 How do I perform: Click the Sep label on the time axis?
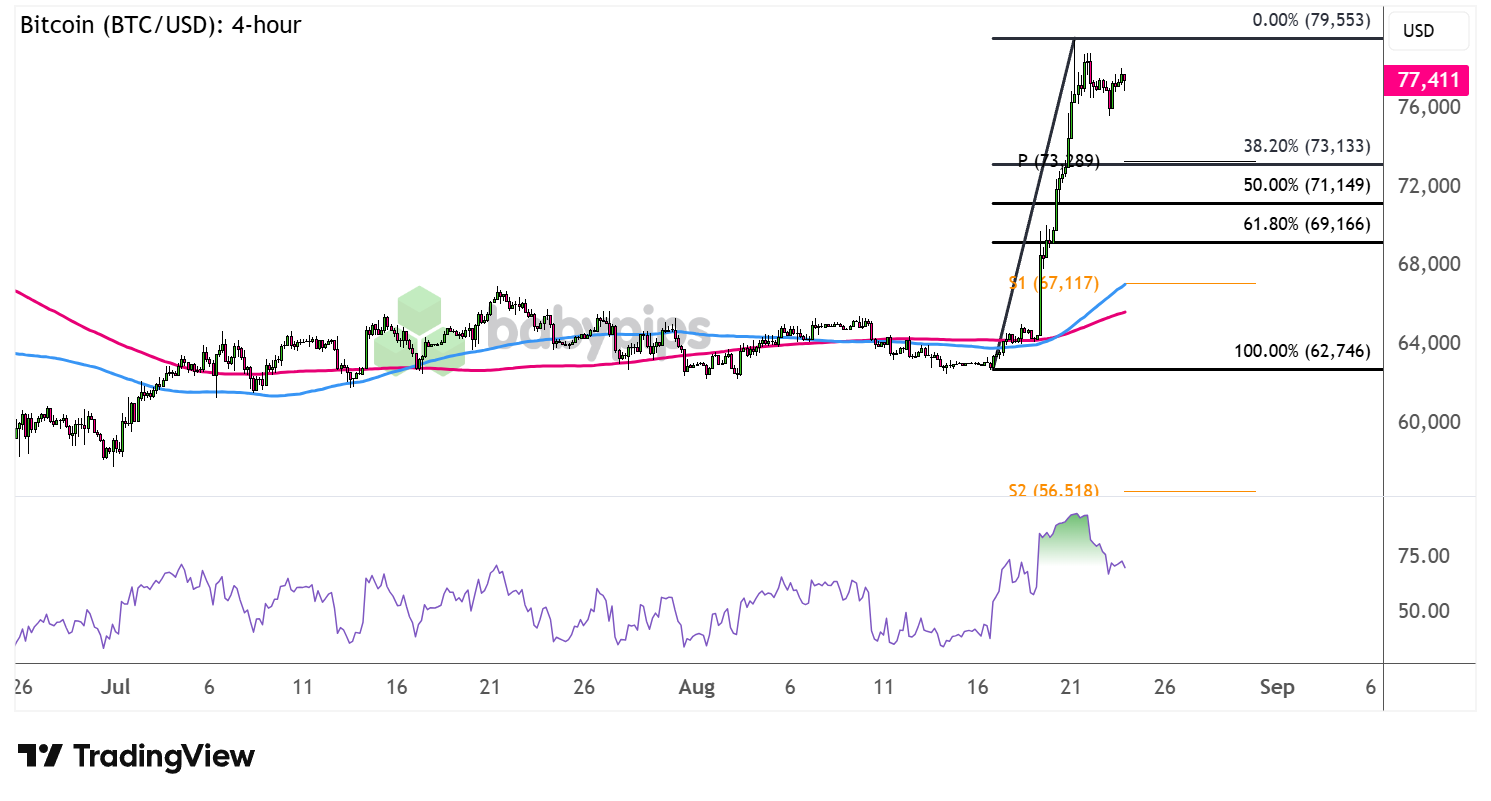1278,688
